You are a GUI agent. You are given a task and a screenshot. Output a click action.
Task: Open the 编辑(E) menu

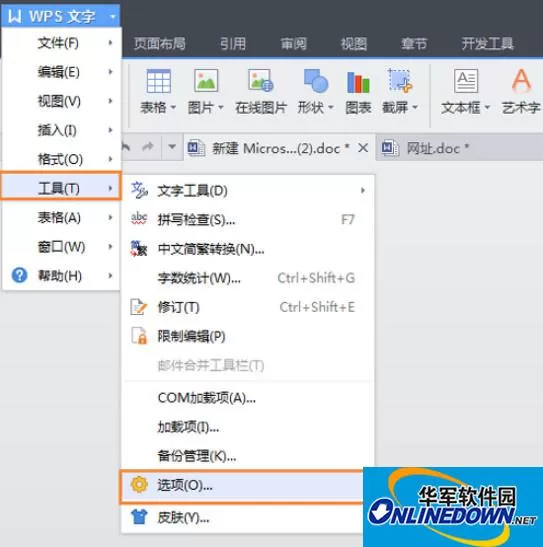[x=61, y=72]
